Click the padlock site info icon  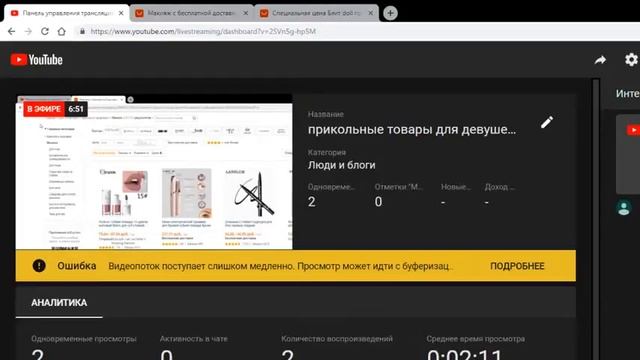click(82, 31)
